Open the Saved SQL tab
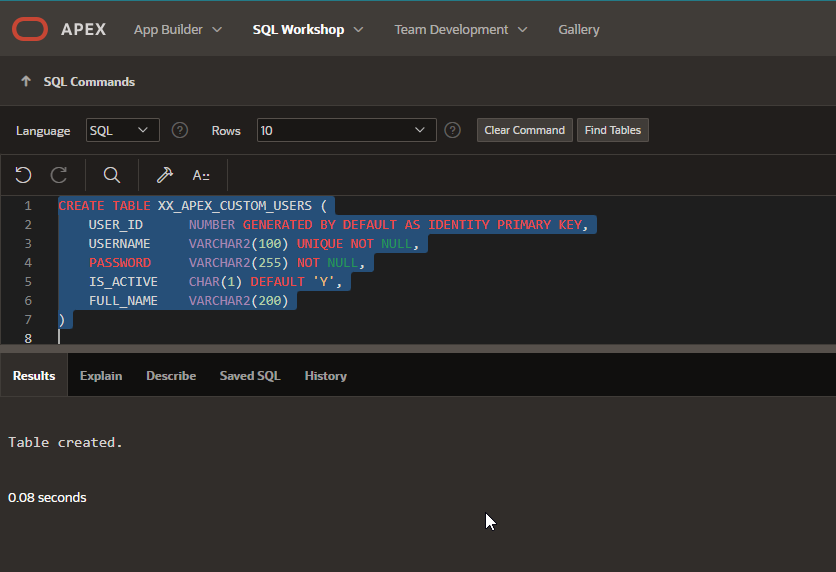 click(x=250, y=375)
